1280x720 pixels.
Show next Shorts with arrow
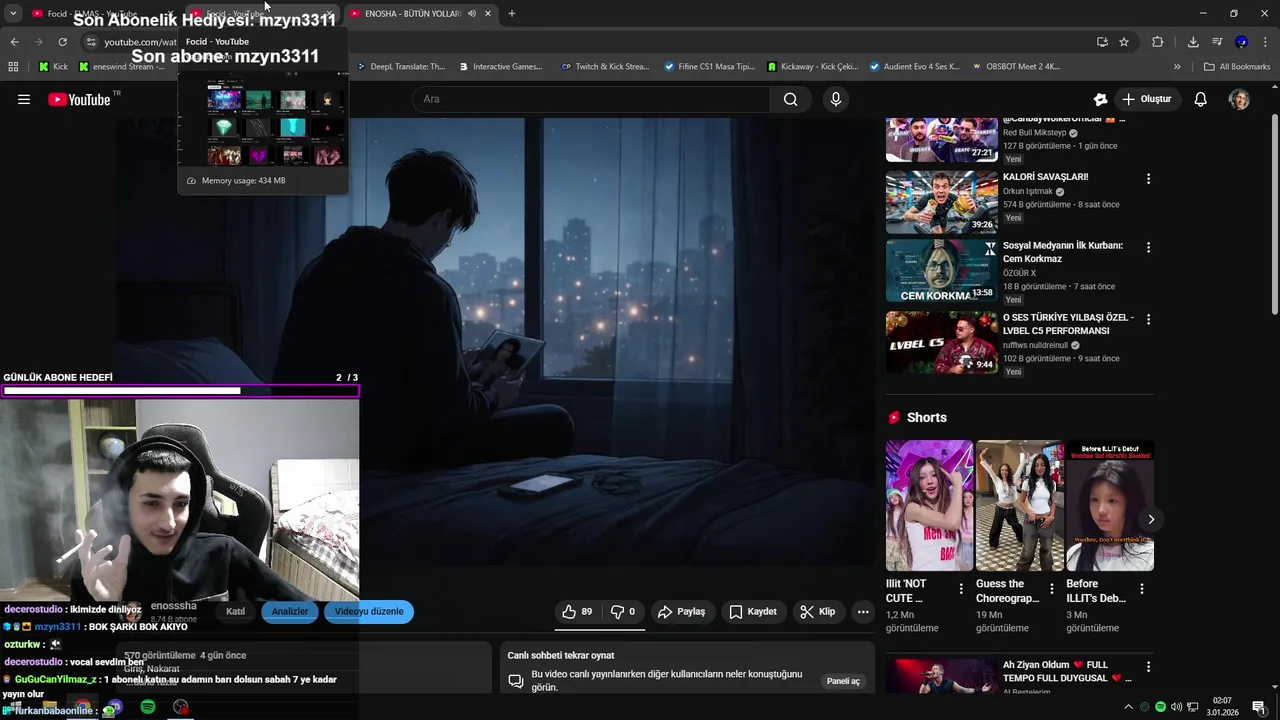point(1151,519)
